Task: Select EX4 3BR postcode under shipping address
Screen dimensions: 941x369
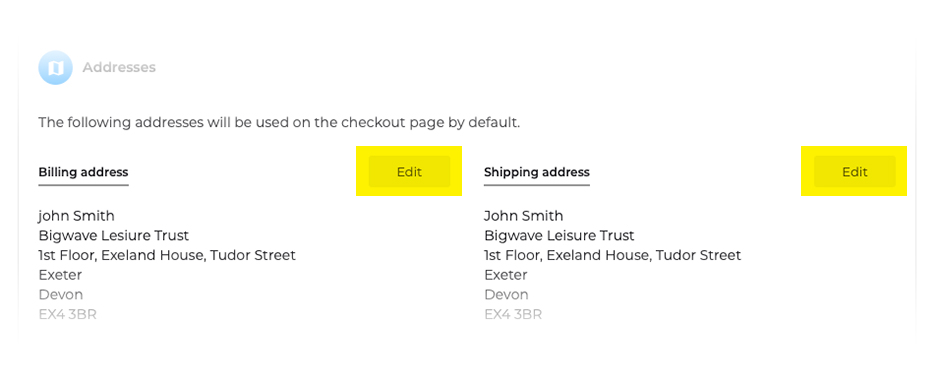Action: pyautogui.click(x=513, y=314)
